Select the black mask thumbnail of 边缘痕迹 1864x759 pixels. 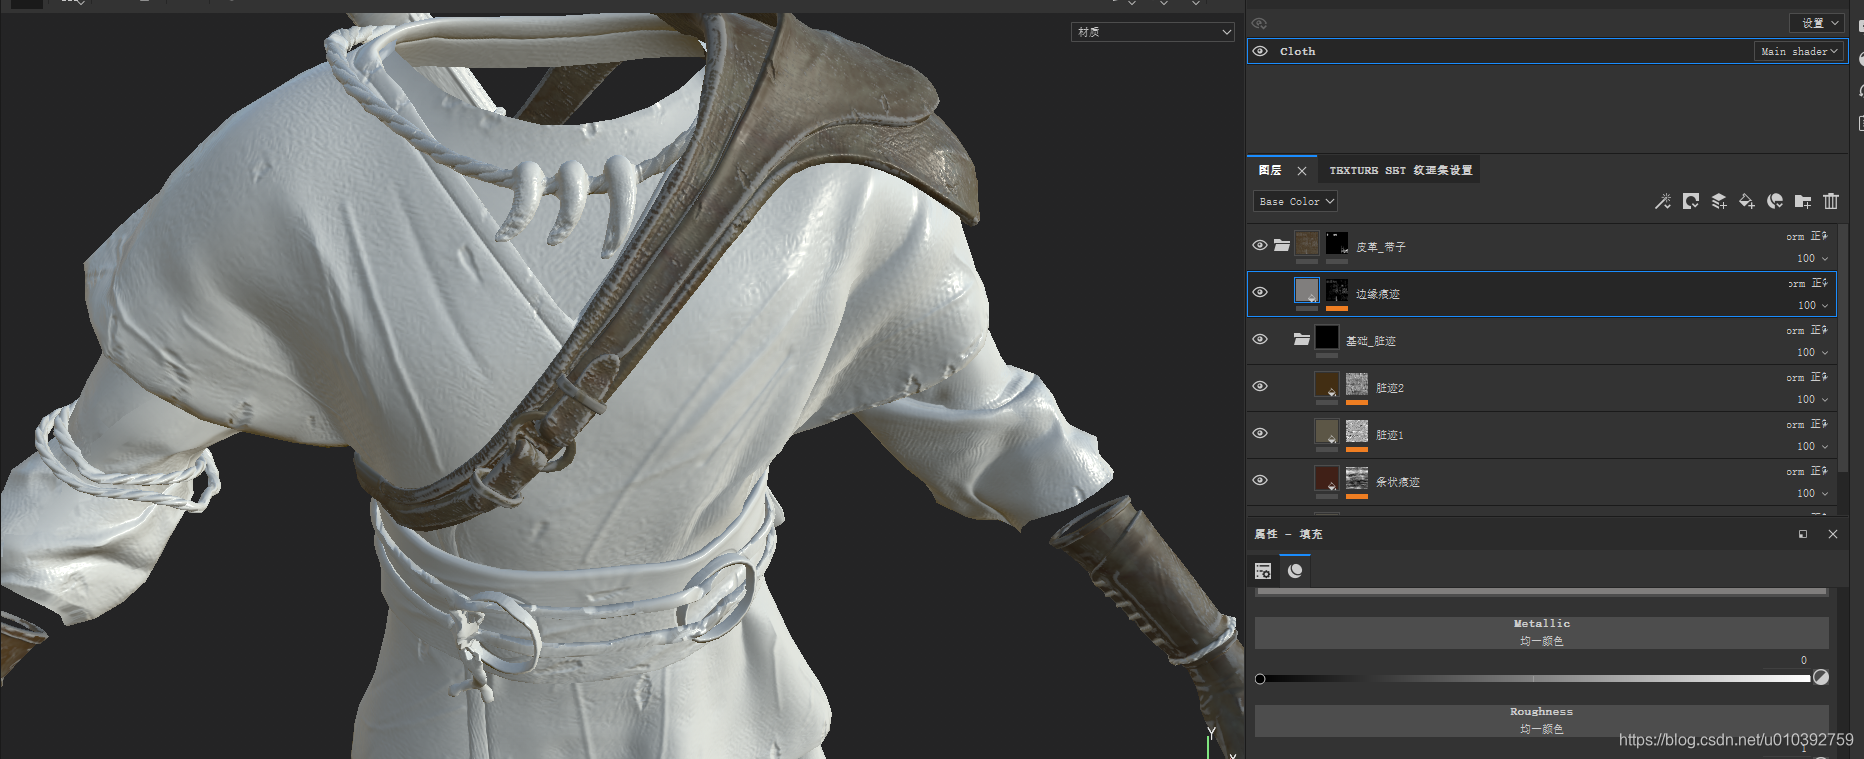click(1336, 290)
